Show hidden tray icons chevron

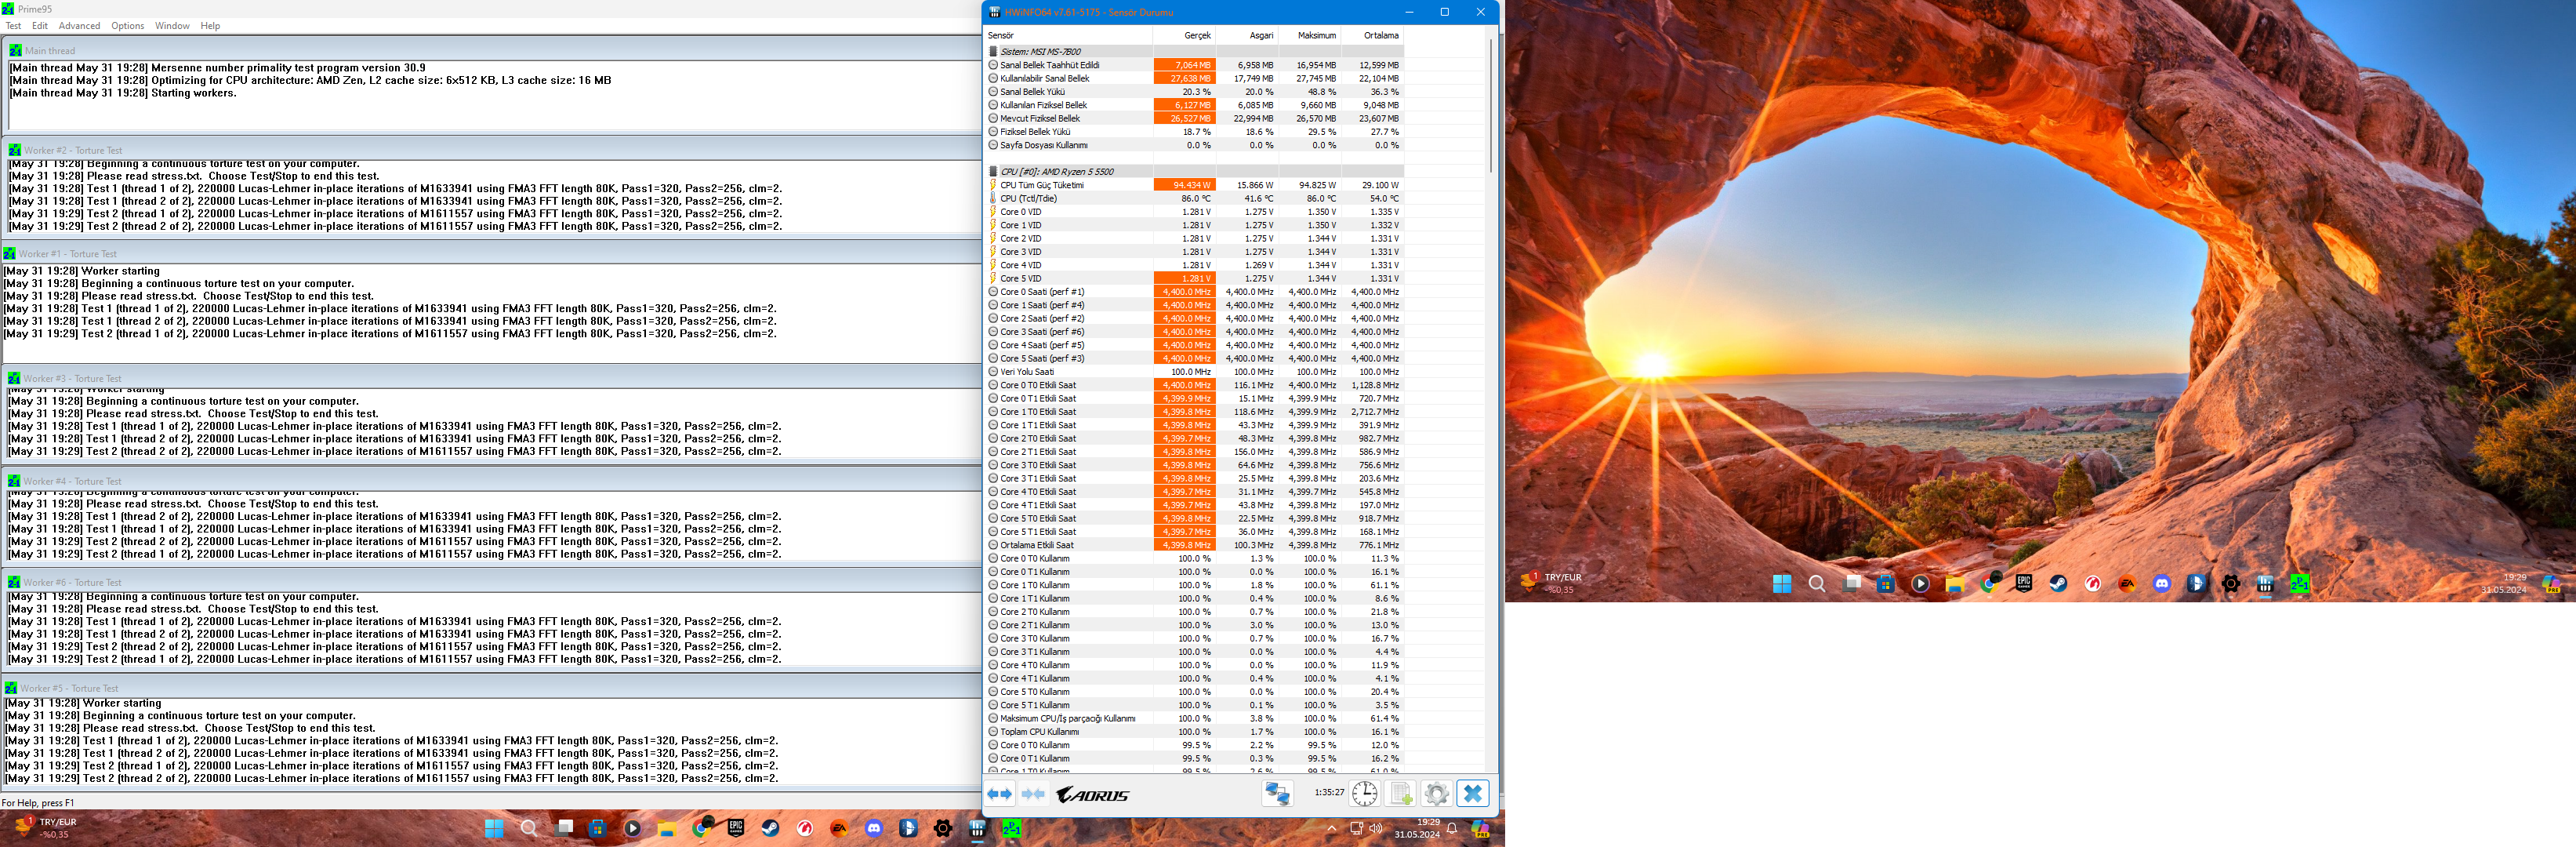[x=1331, y=828]
